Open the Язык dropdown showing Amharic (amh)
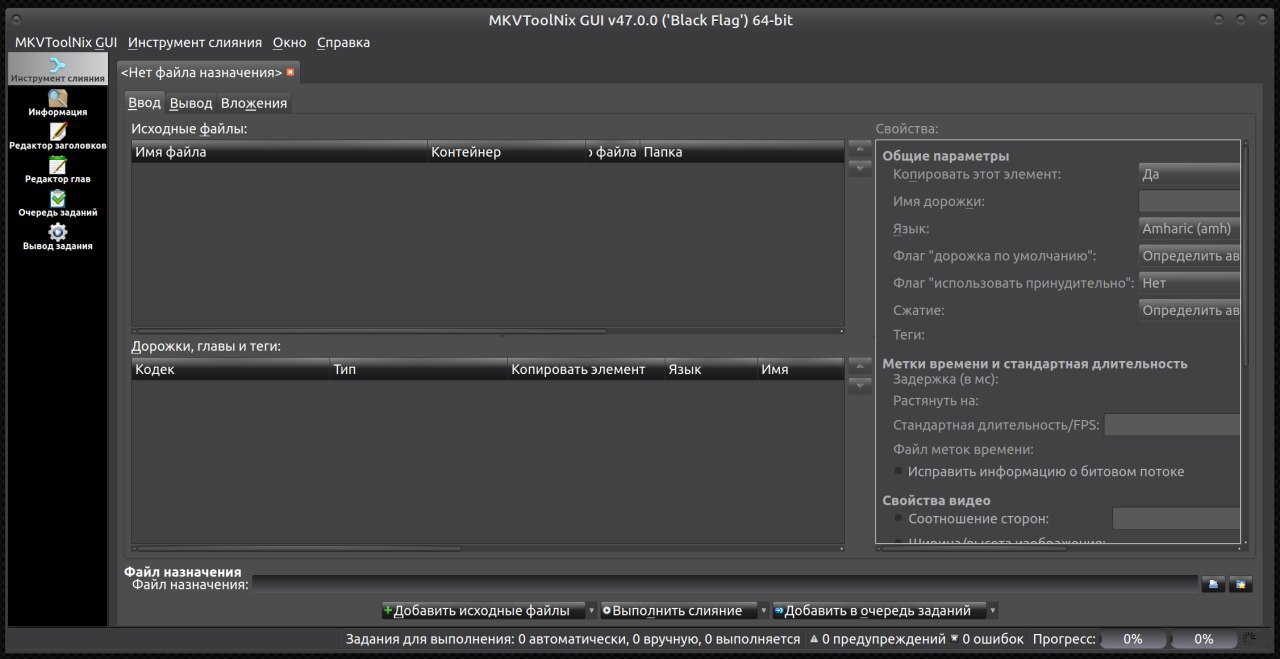 tap(1189, 228)
